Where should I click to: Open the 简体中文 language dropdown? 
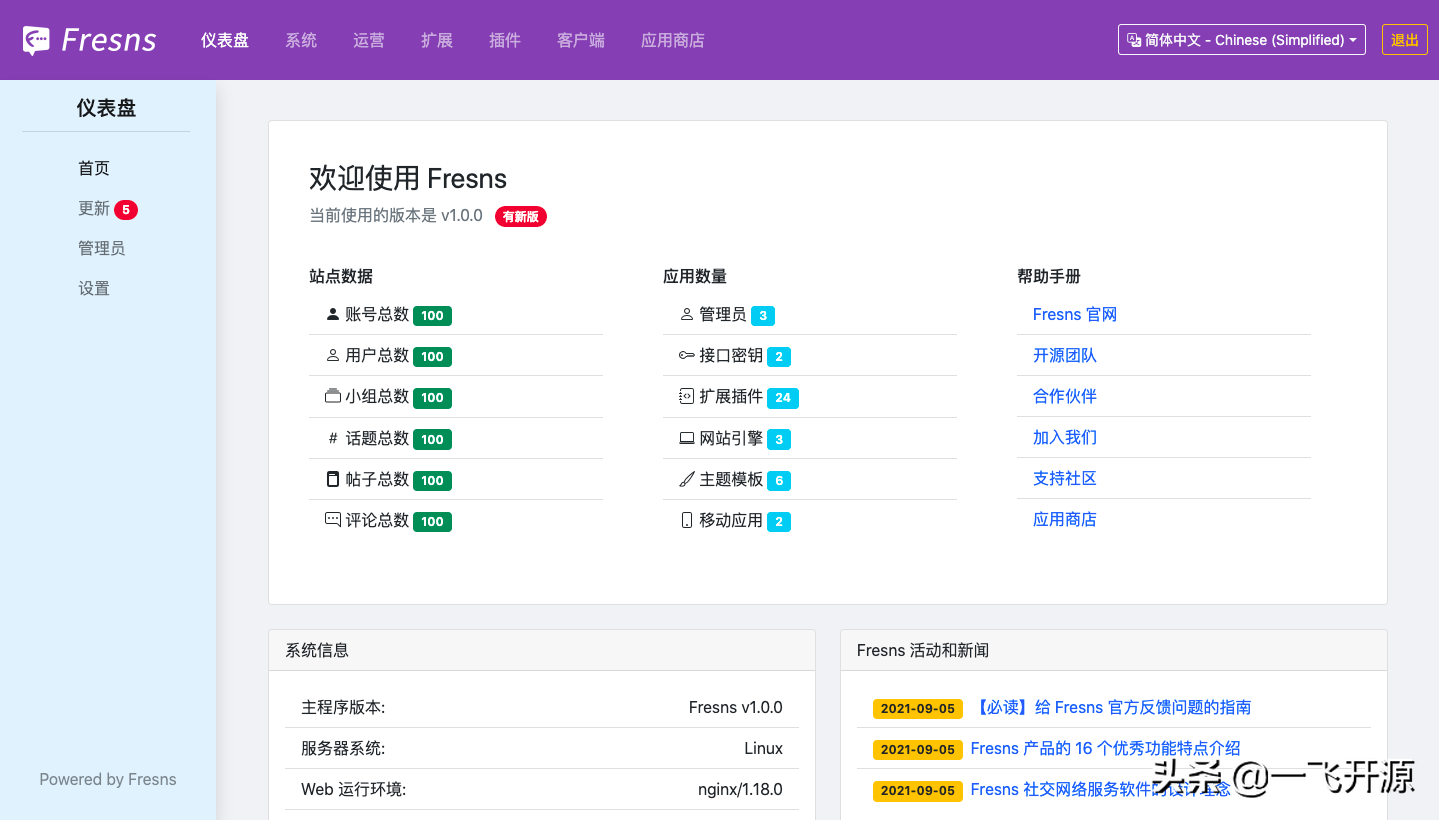click(1242, 40)
